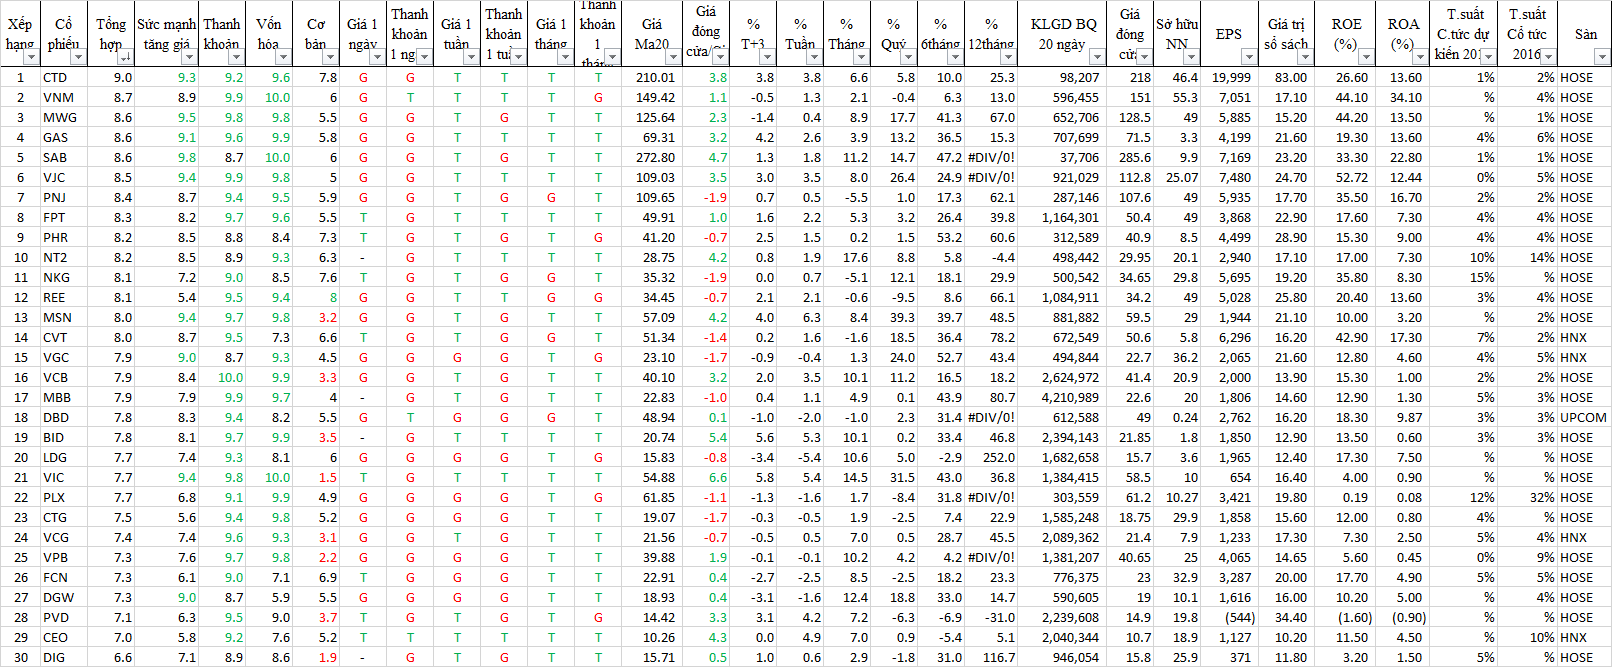Select the LDG stock ticker cell
The height and width of the screenshot is (667, 1612).
point(63,457)
